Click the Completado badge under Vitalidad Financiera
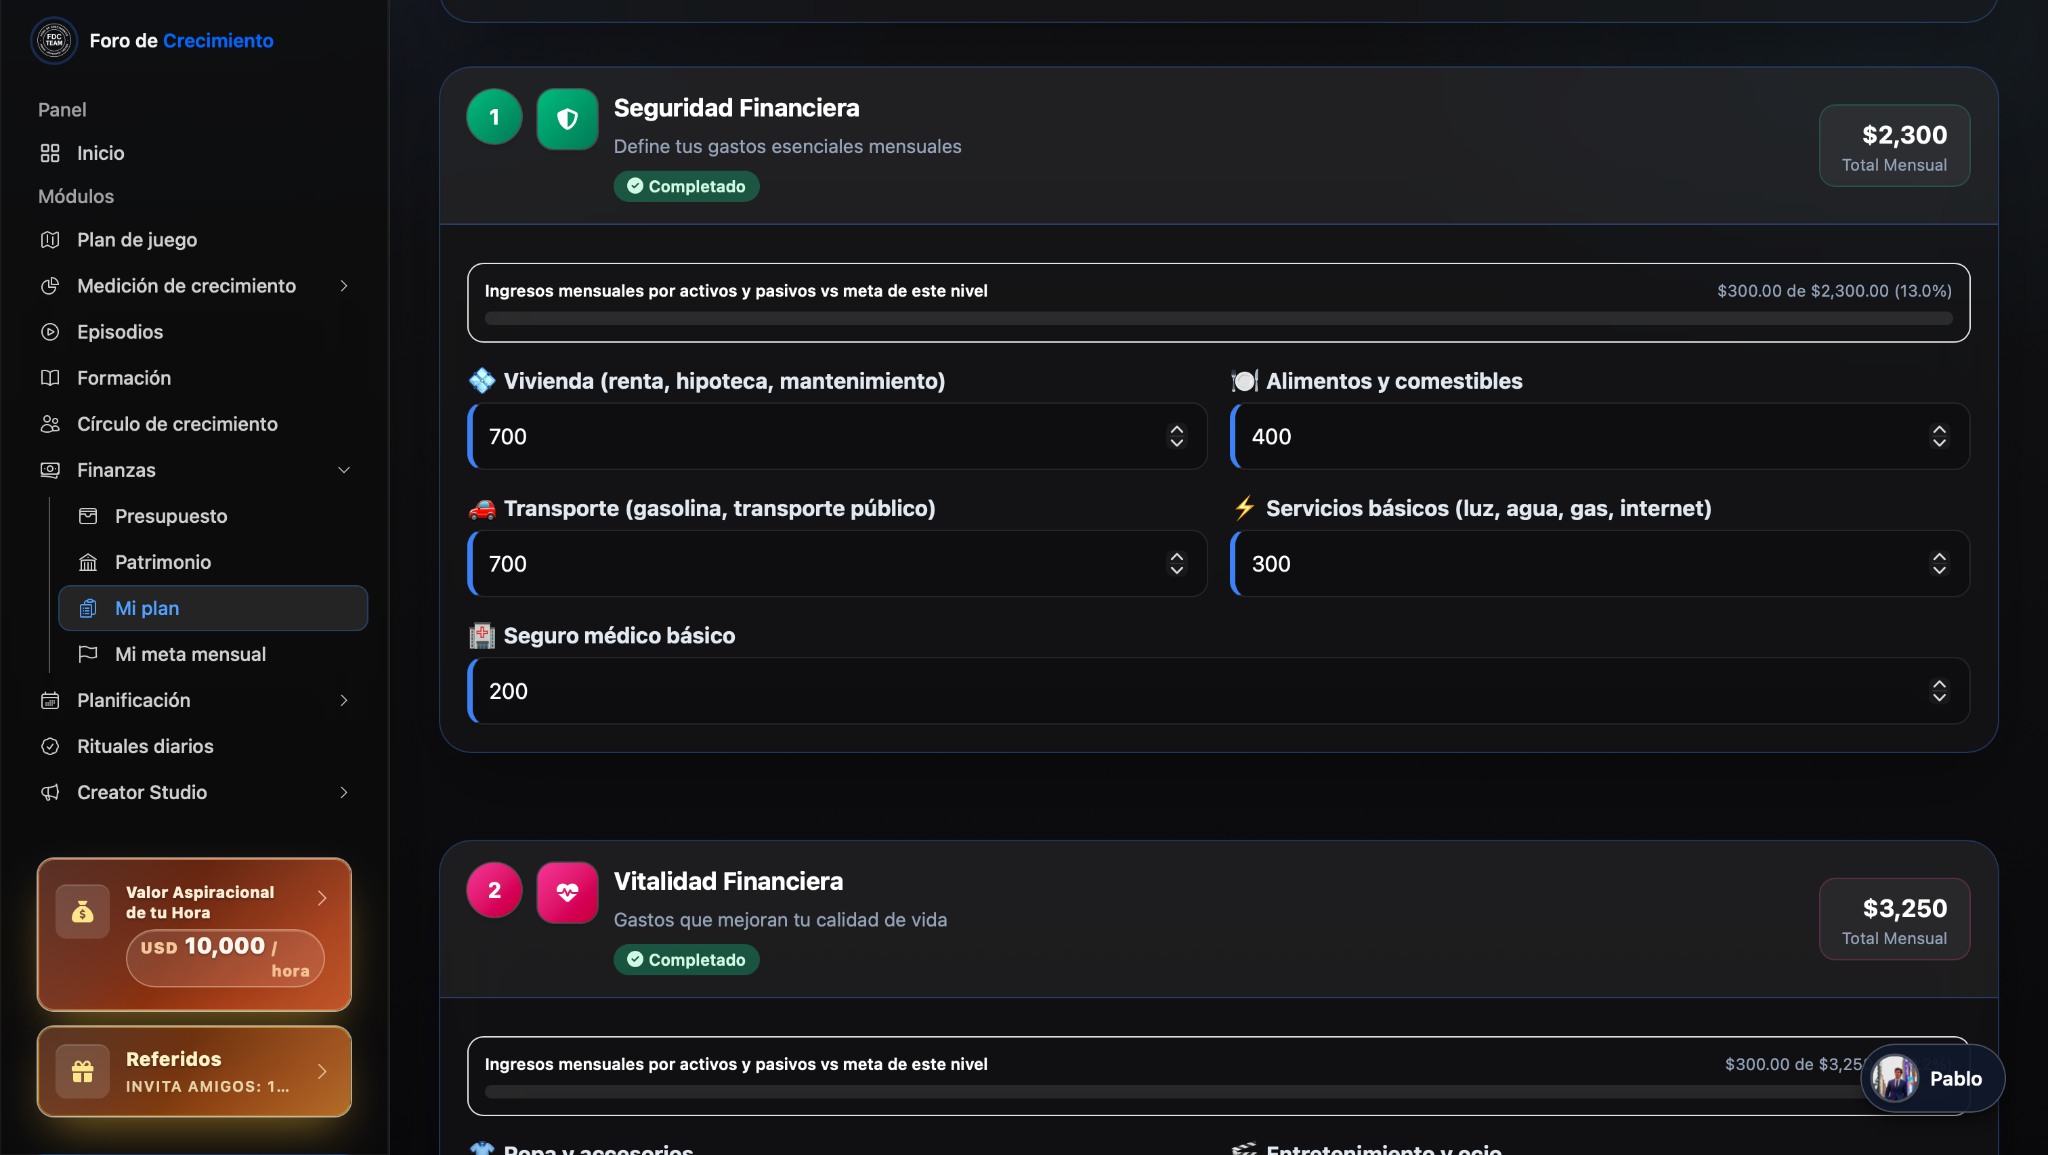The image size is (2048, 1155). 686,960
